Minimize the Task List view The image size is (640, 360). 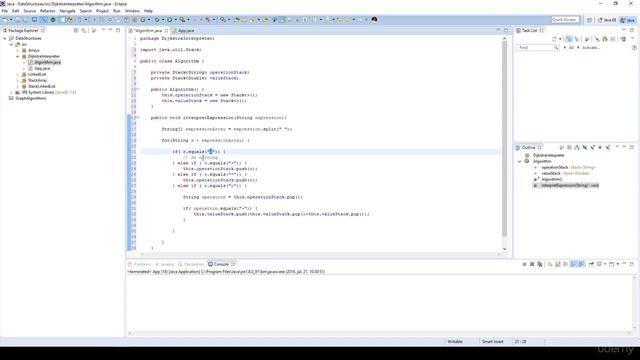pyautogui.click(x=624, y=30)
